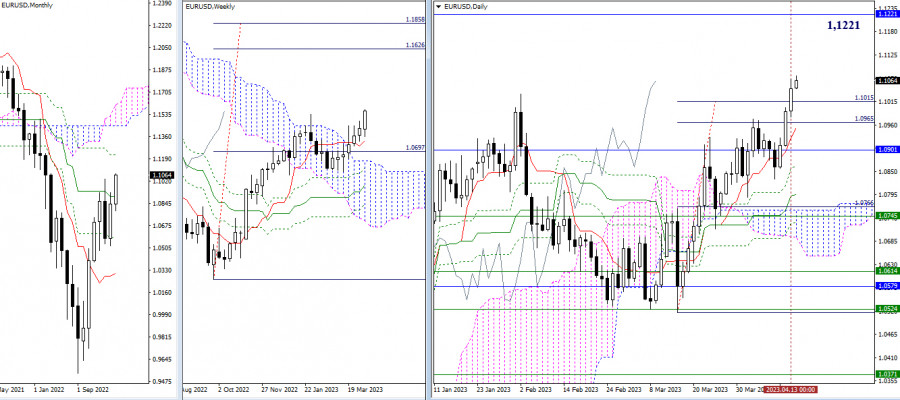Click the green 1.0745 price tag
Image resolution: width=900 pixels, height=400 pixels.
click(x=887, y=215)
